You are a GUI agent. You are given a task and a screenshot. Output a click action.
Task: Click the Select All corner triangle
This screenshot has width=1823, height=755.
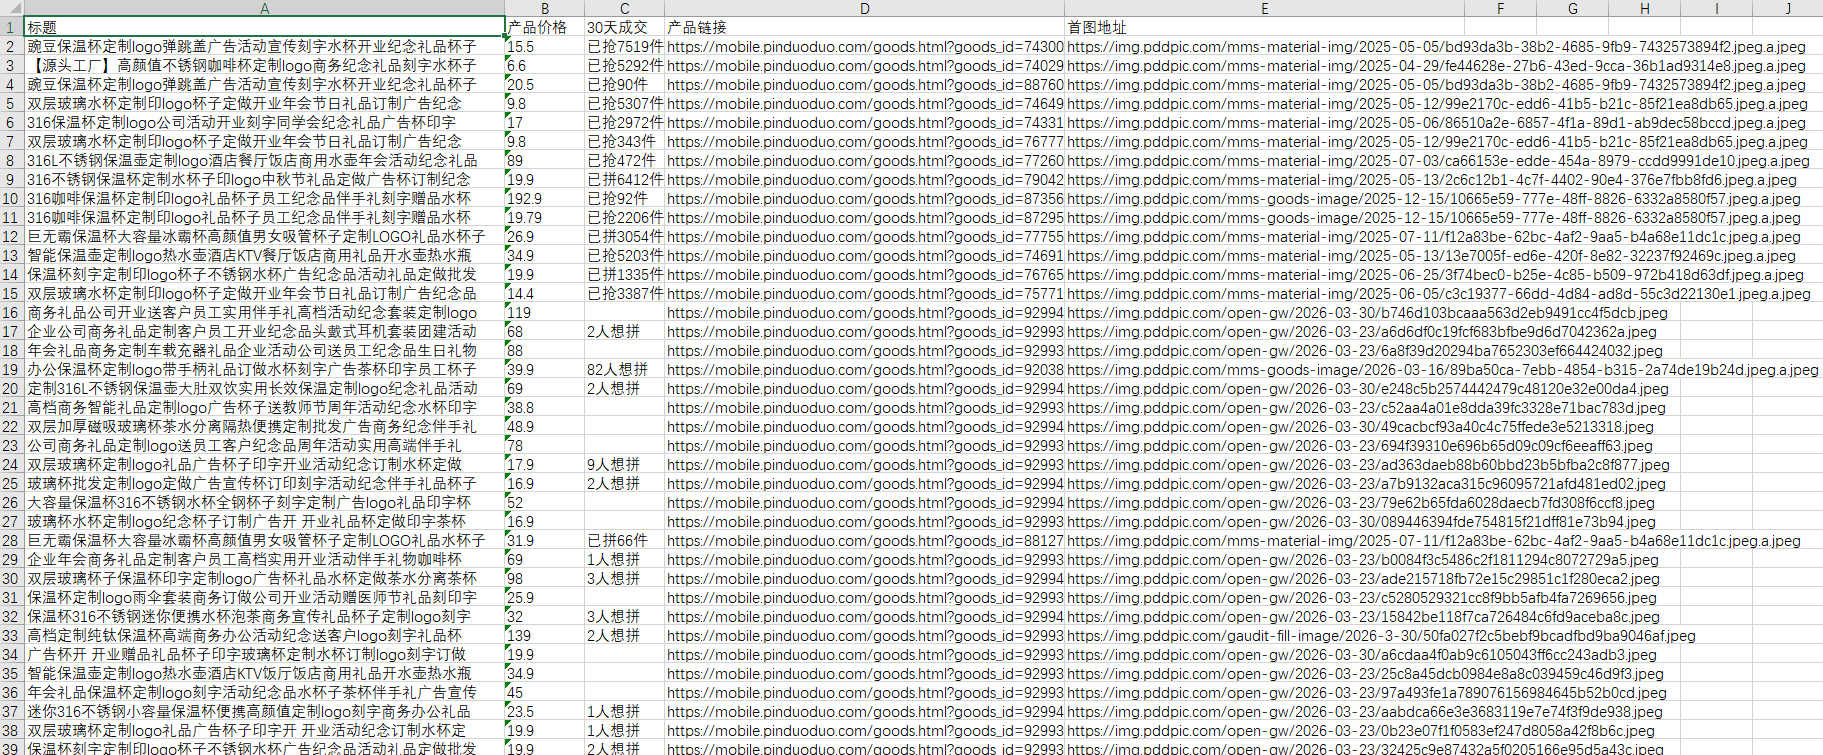pyautogui.click(x=11, y=8)
